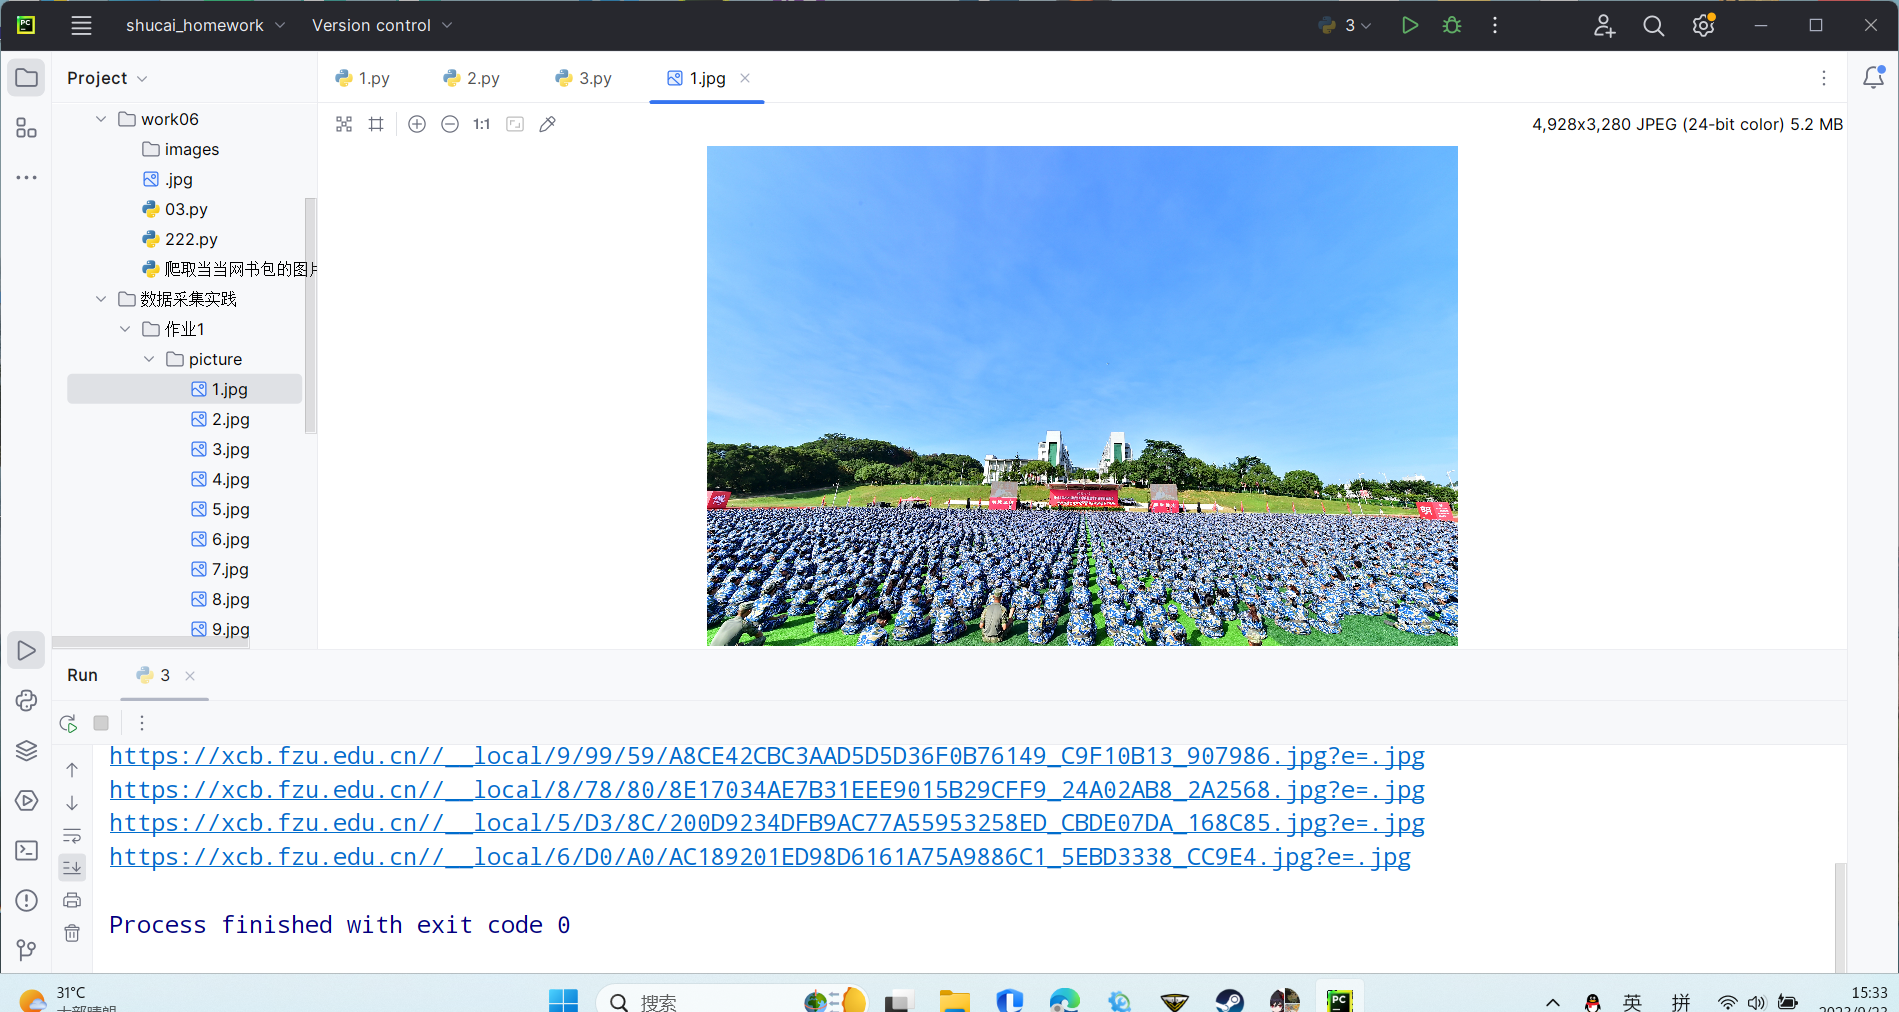Image resolution: width=1899 pixels, height=1012 pixels.
Task: Clear all console output trash icon
Action: coord(72,933)
